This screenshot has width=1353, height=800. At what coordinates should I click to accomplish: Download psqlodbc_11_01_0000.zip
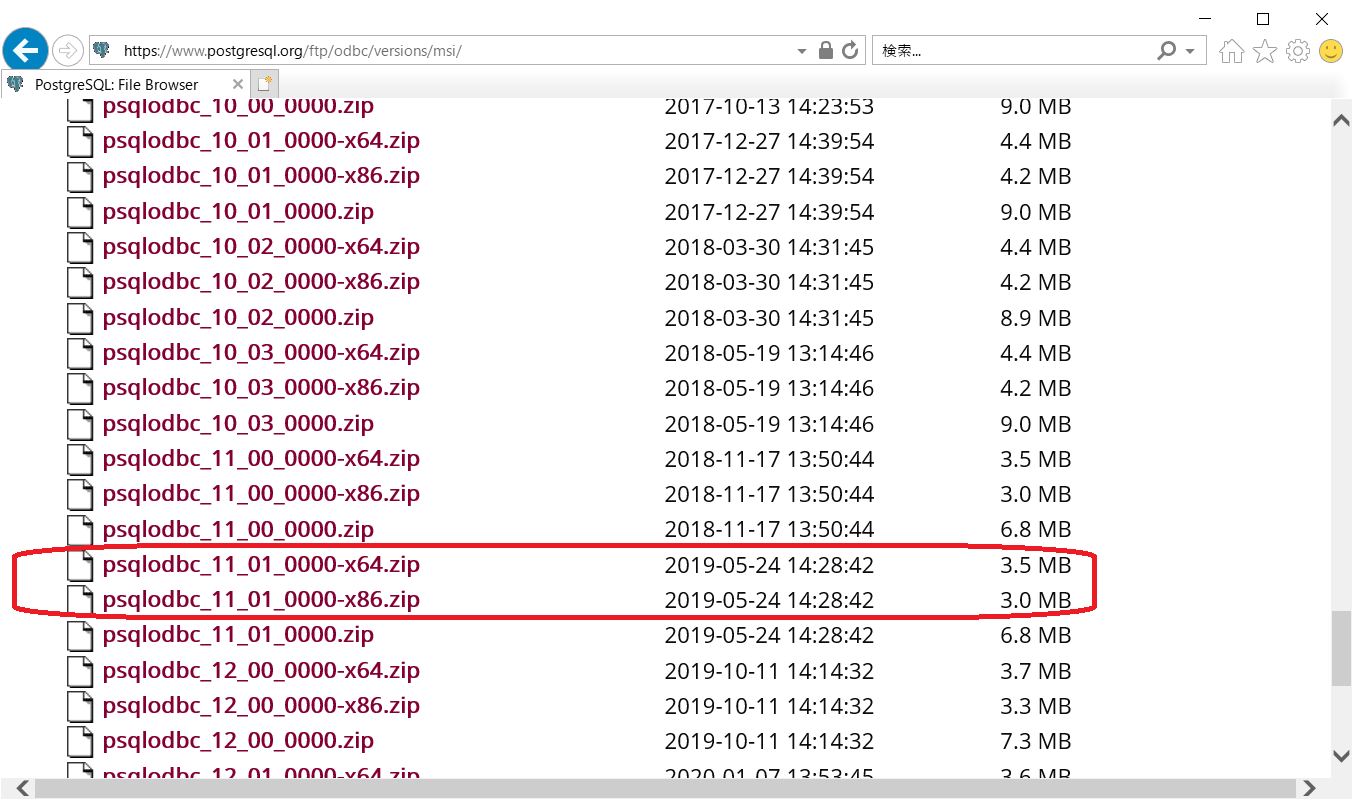coord(238,634)
